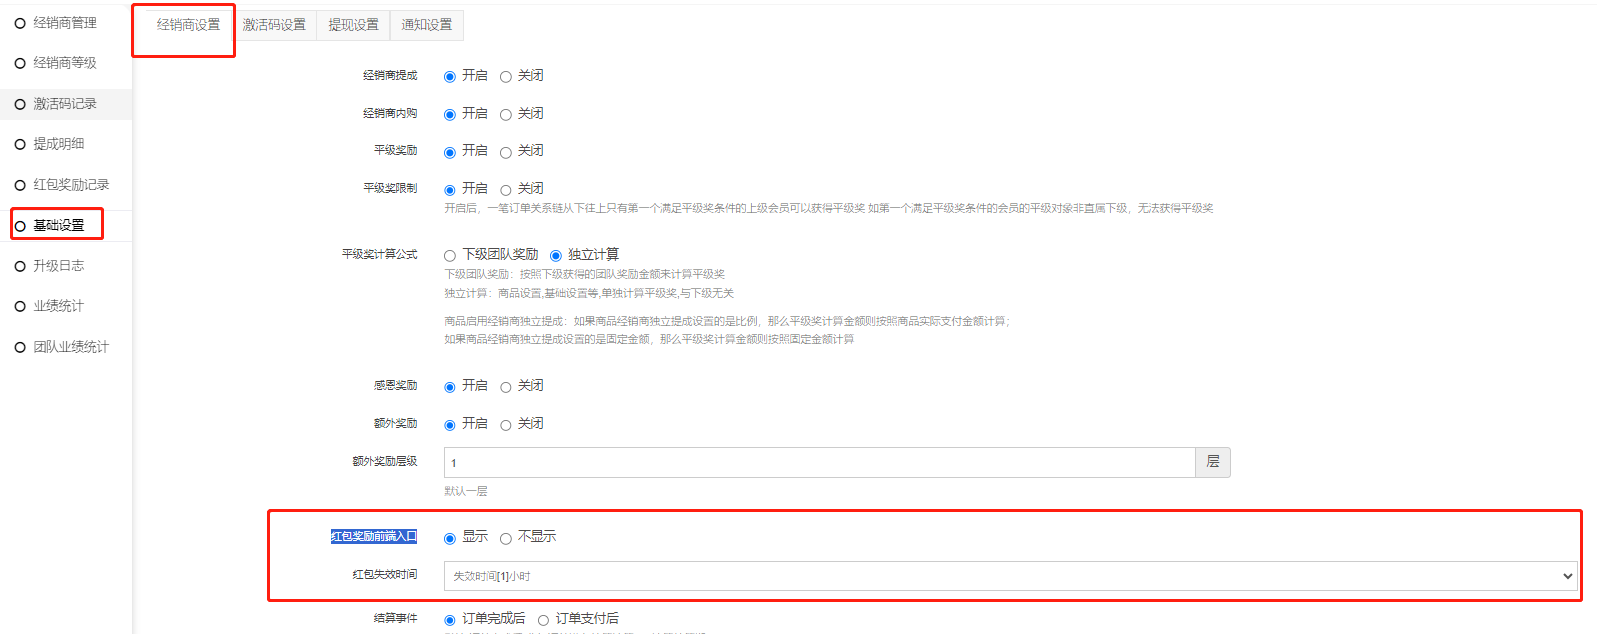
Task: Expand the 红包失效时间 dropdown
Action: click(x=1010, y=576)
